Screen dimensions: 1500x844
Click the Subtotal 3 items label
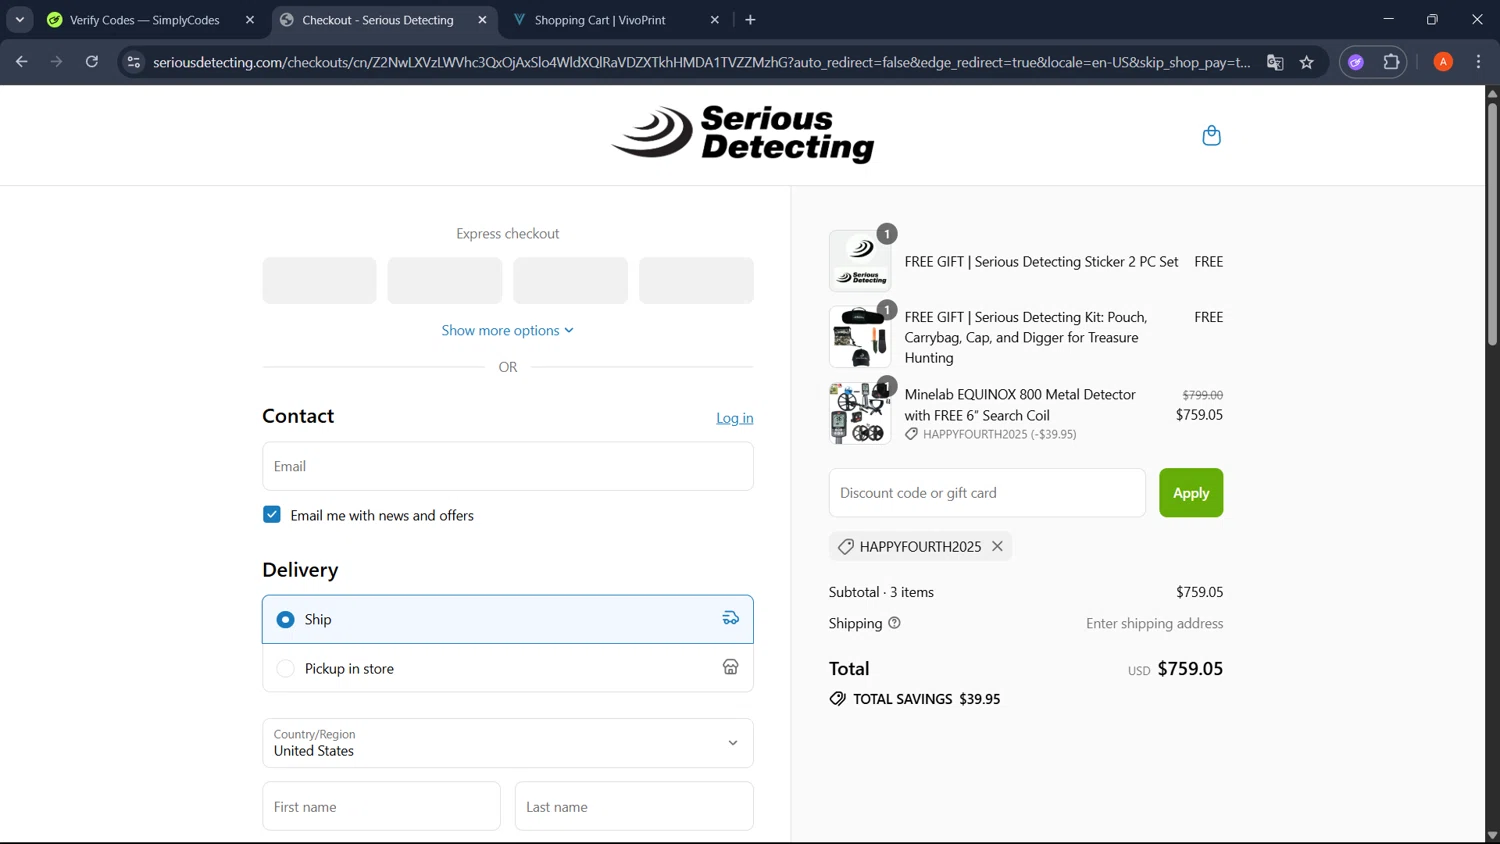(881, 592)
